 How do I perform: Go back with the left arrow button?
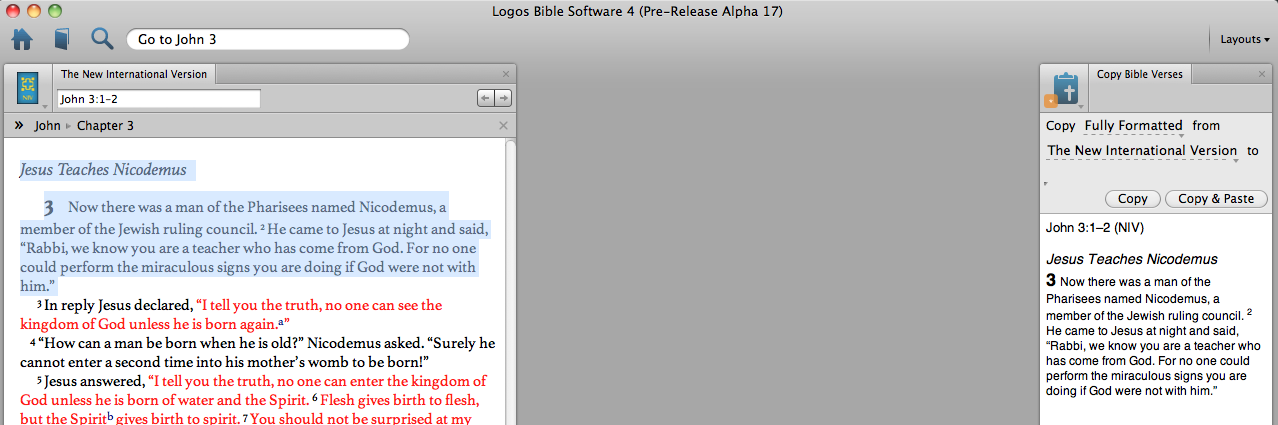486,98
